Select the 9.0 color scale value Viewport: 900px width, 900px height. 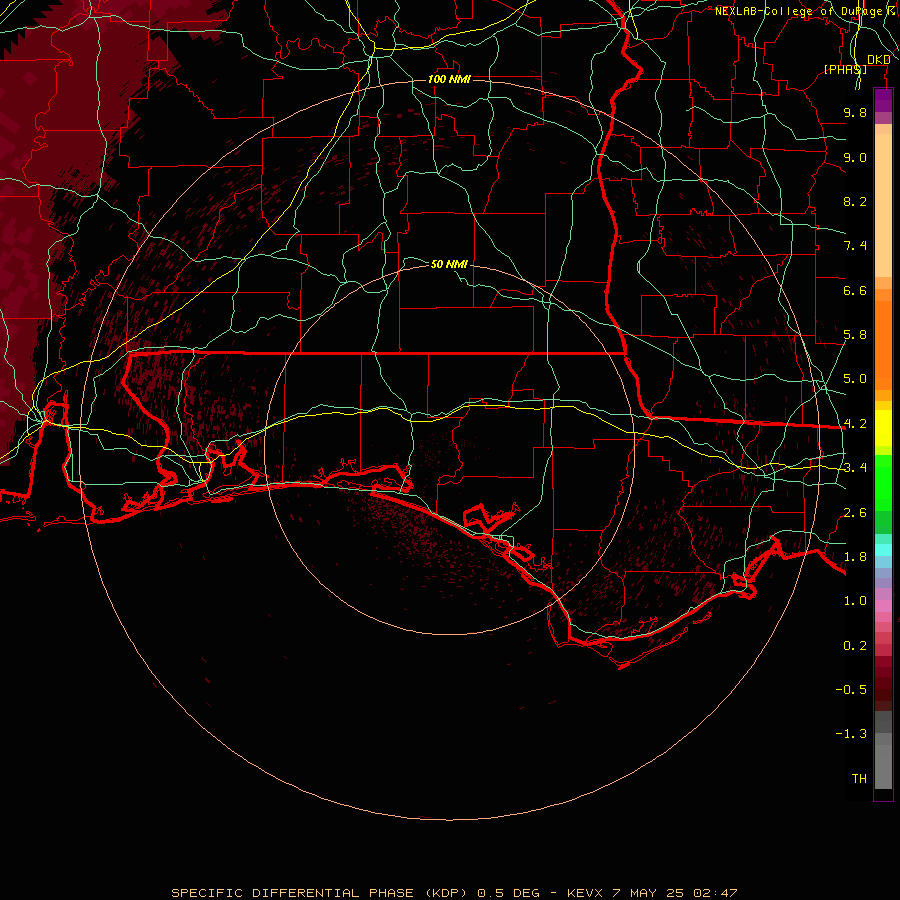click(x=855, y=157)
